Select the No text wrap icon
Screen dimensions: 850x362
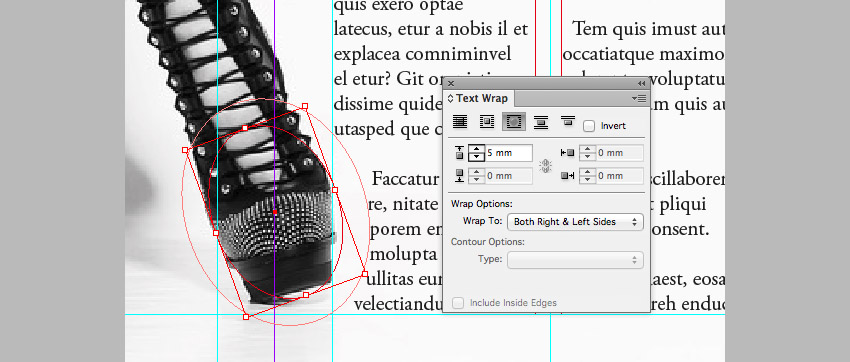click(x=460, y=122)
